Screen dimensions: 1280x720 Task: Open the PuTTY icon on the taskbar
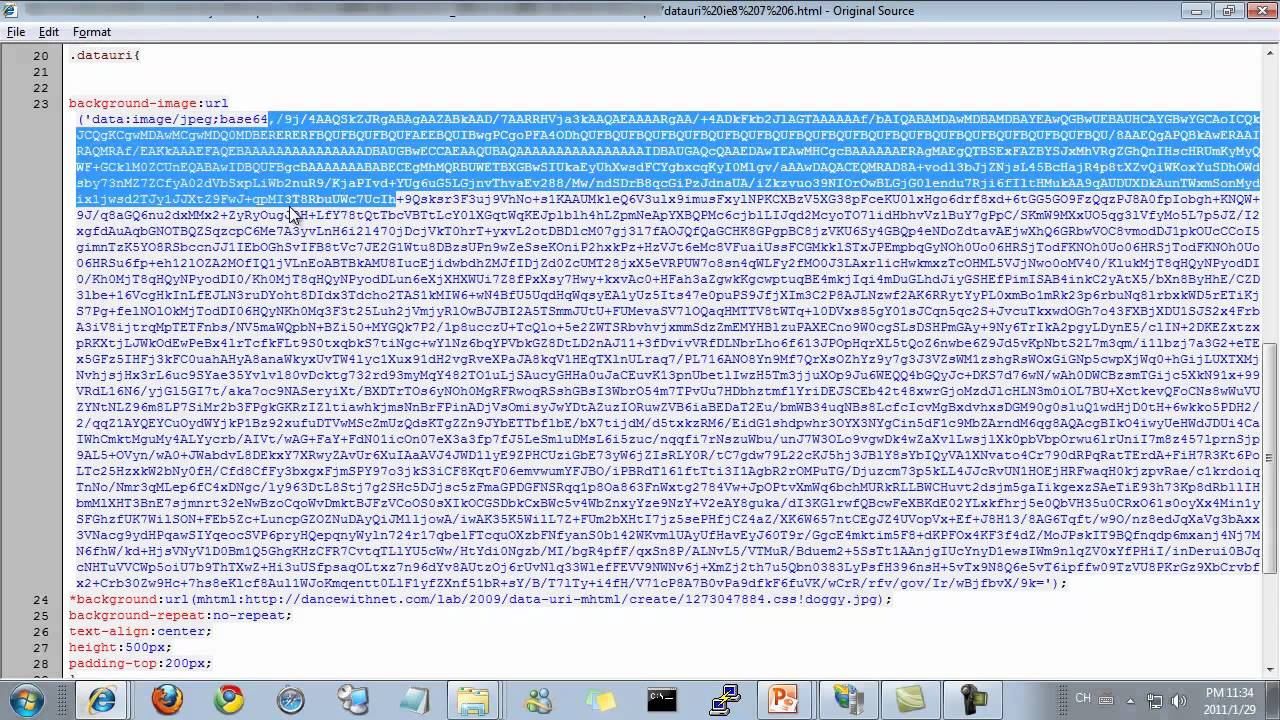click(724, 699)
